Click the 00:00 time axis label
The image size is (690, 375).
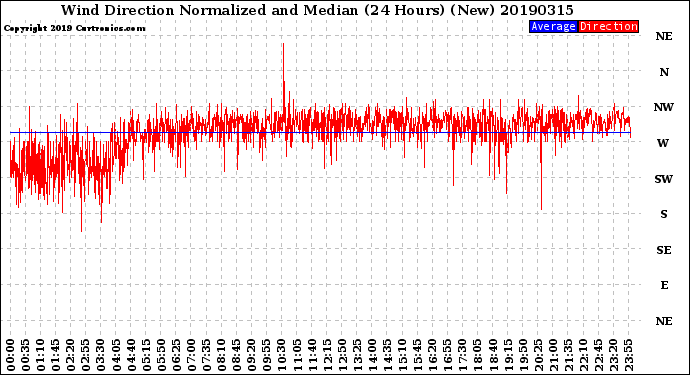pyautogui.click(x=11, y=355)
